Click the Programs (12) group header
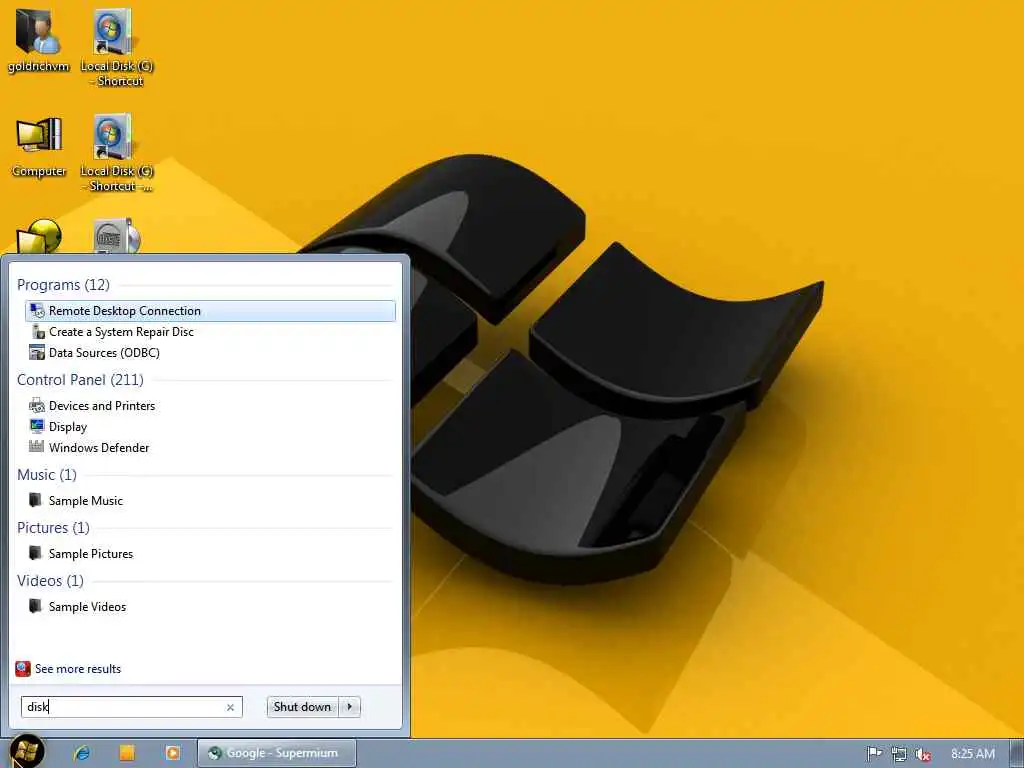 point(63,285)
